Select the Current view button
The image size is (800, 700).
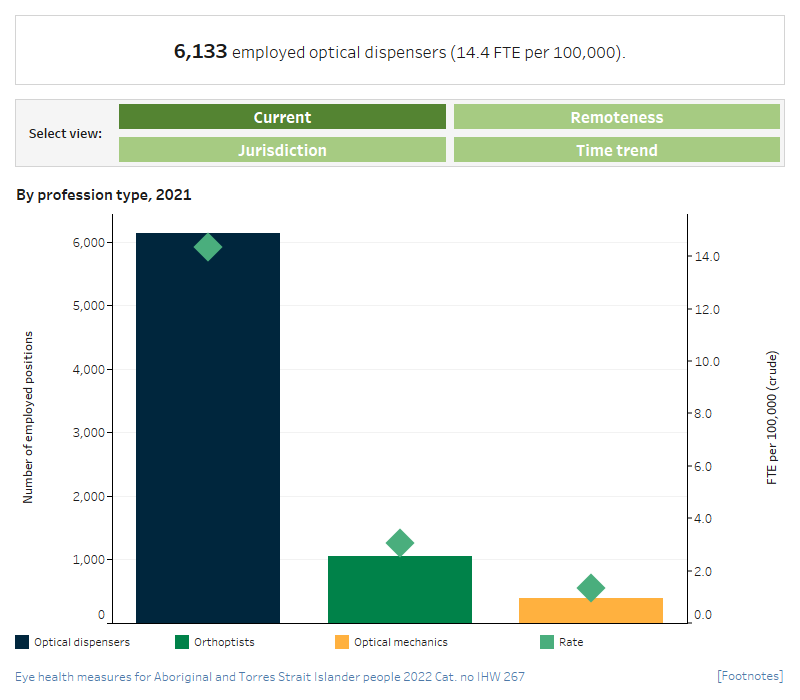pyautogui.click(x=282, y=117)
